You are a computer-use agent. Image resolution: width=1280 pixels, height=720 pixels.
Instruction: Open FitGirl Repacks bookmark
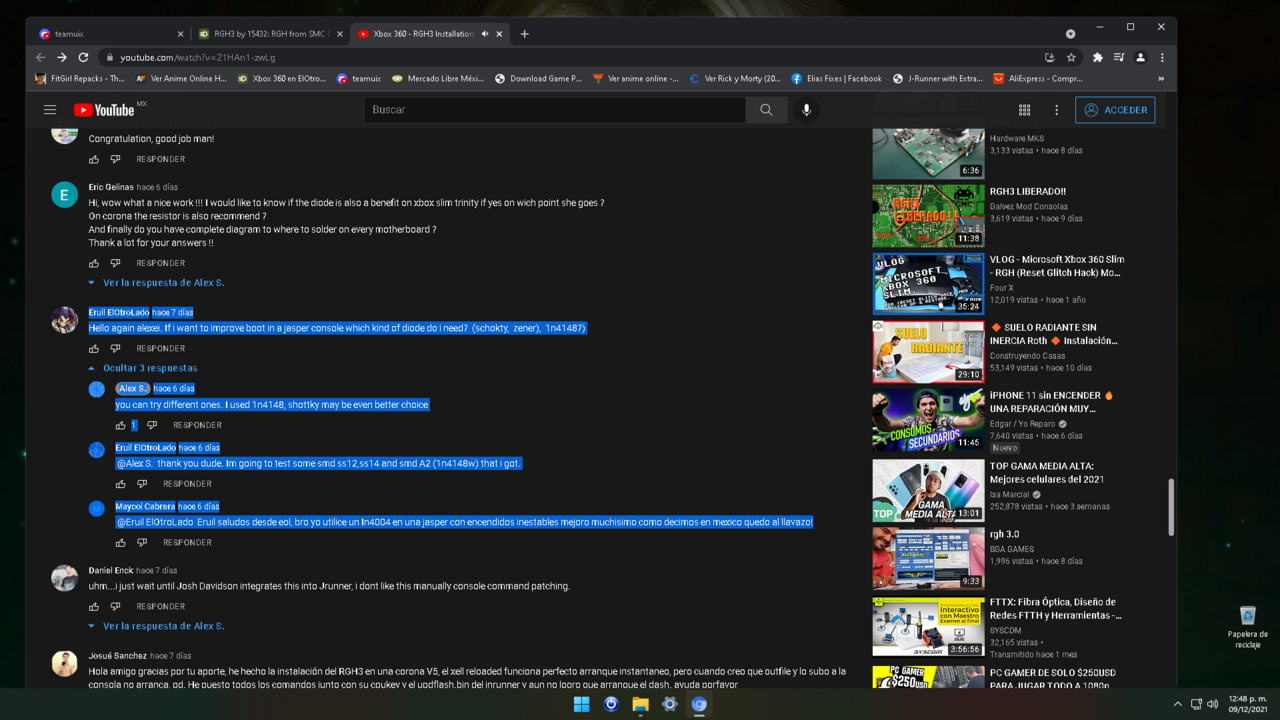[x=80, y=78]
